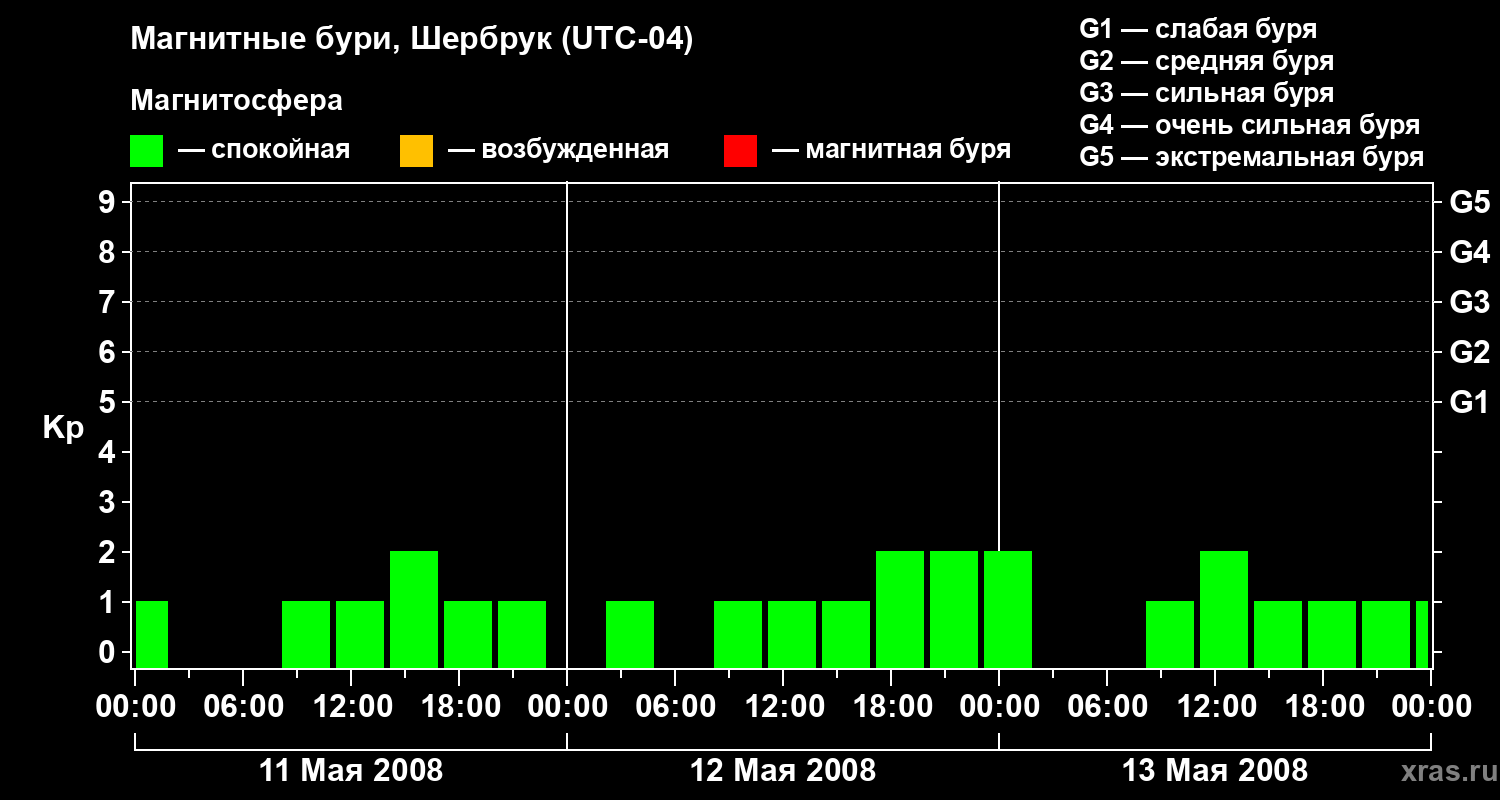The width and height of the screenshot is (1500, 800).
Task: Click the 'G1 — слабая буря' legend line
Action: pos(1198,29)
